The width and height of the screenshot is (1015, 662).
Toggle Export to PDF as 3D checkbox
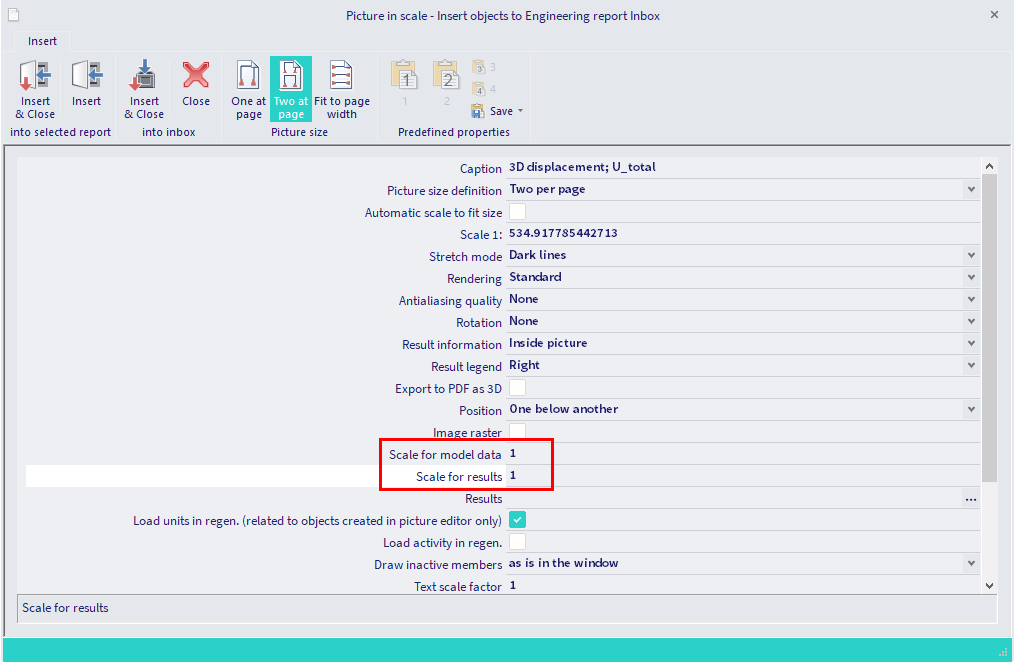(518, 388)
